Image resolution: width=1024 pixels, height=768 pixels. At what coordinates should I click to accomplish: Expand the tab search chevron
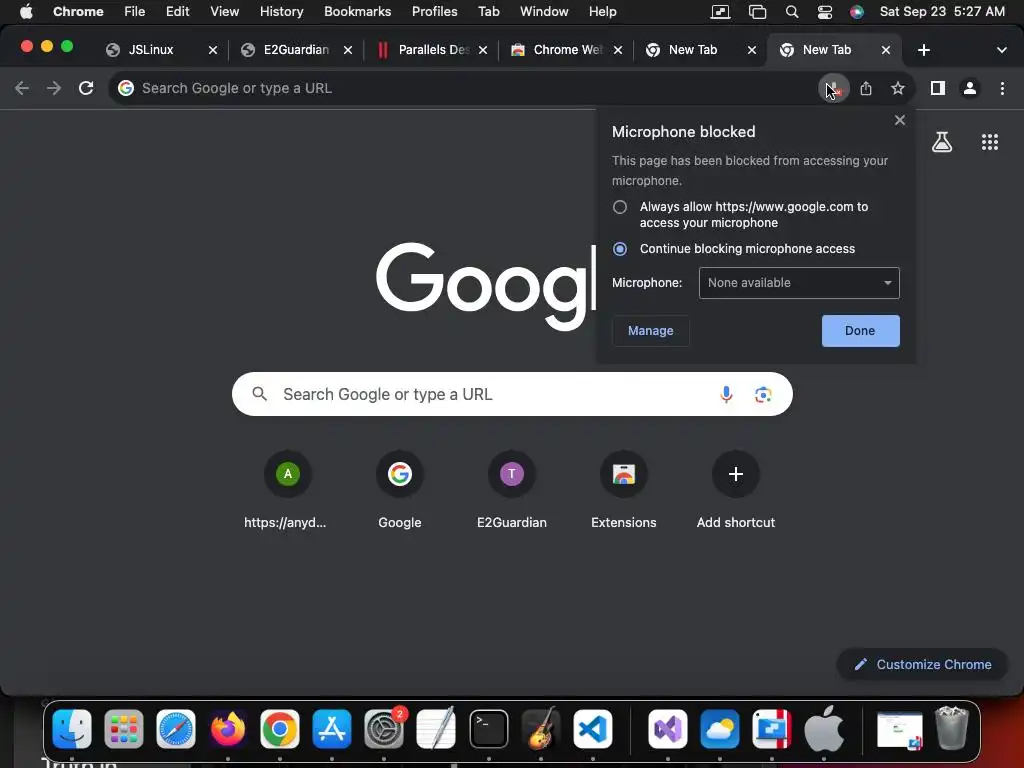pos(1002,50)
